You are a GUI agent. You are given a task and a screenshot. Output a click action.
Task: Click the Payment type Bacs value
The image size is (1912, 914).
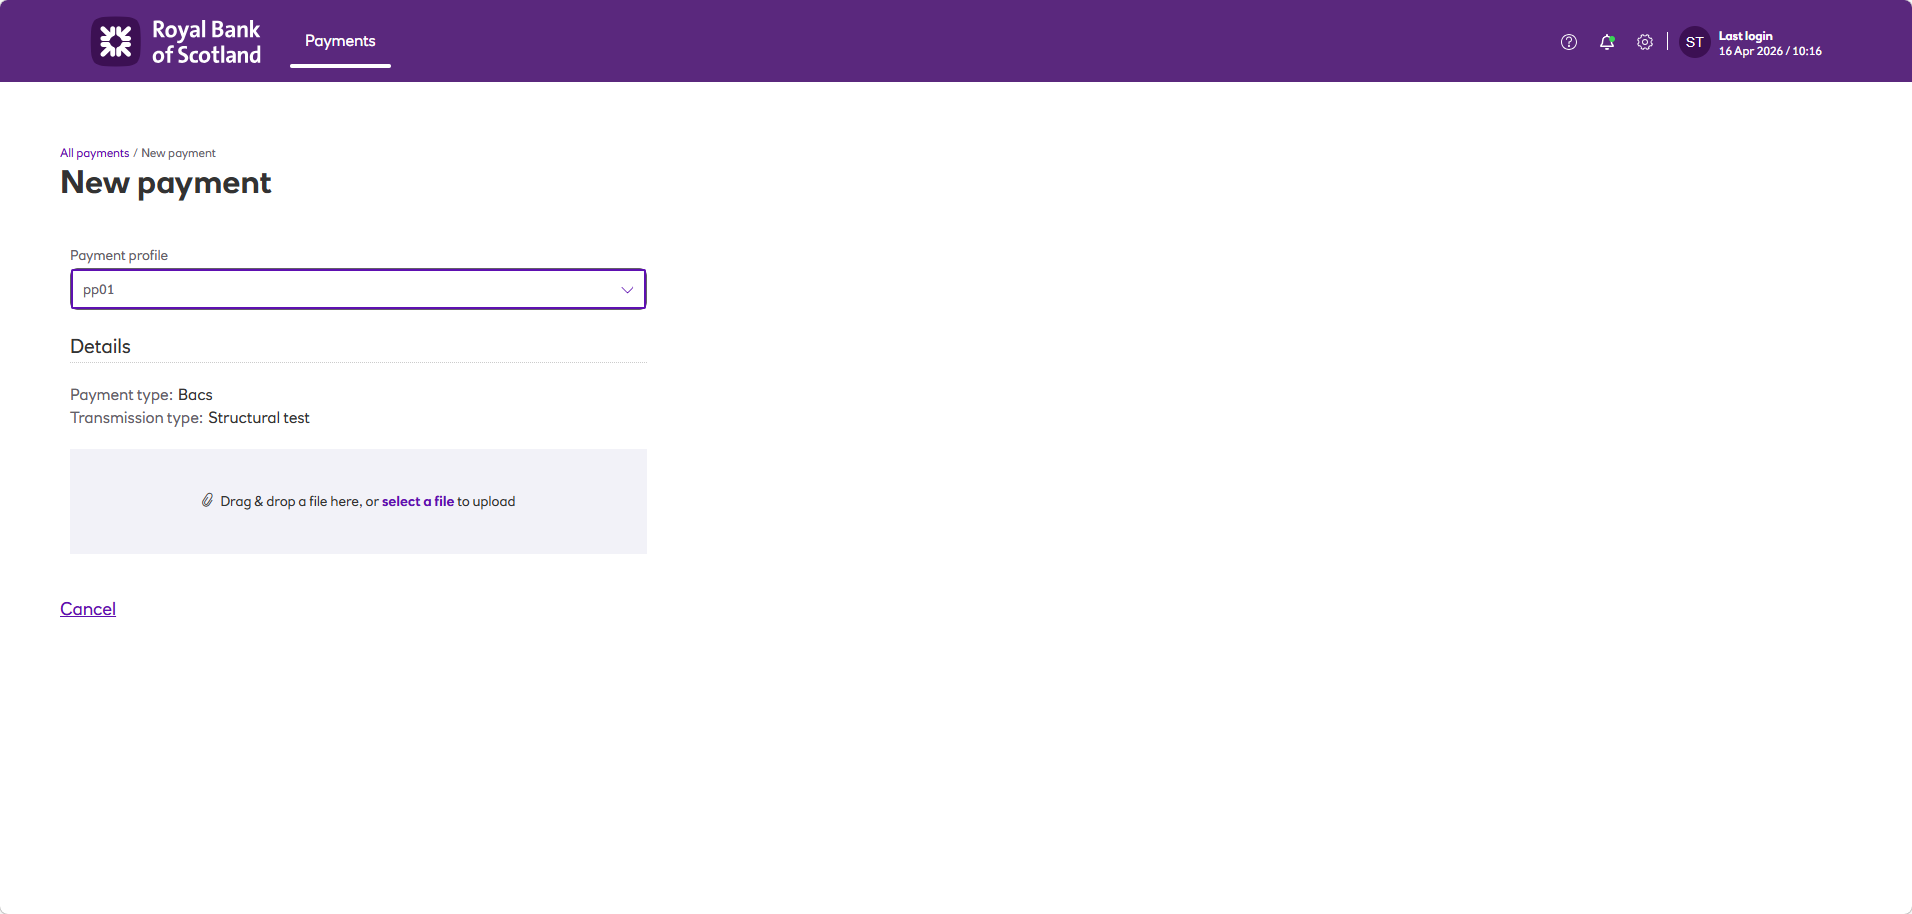tap(195, 395)
